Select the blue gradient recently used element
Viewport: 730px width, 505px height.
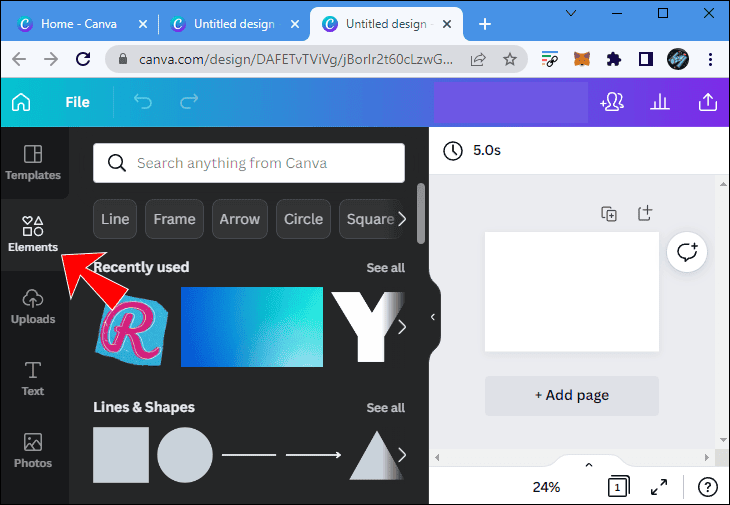(252, 327)
